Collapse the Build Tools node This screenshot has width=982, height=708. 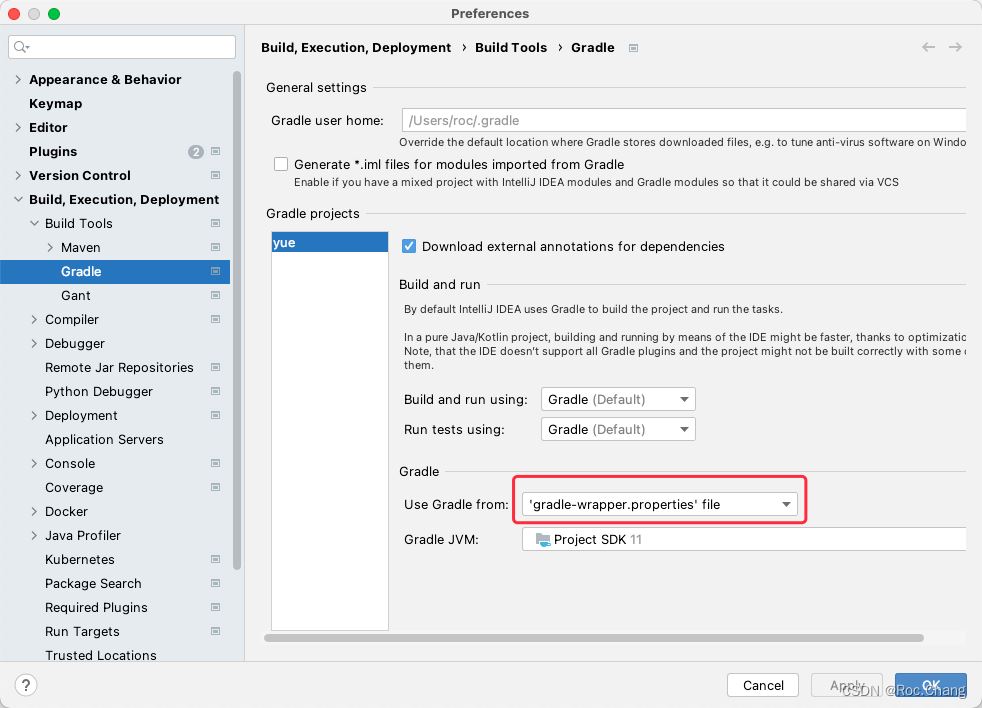point(34,223)
